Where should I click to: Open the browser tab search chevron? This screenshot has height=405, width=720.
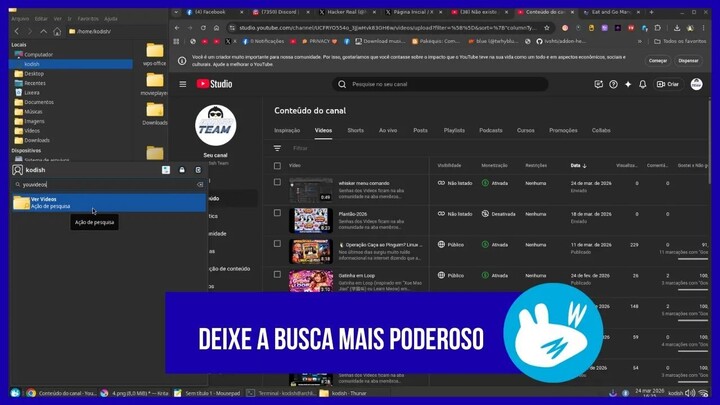[x=176, y=12]
